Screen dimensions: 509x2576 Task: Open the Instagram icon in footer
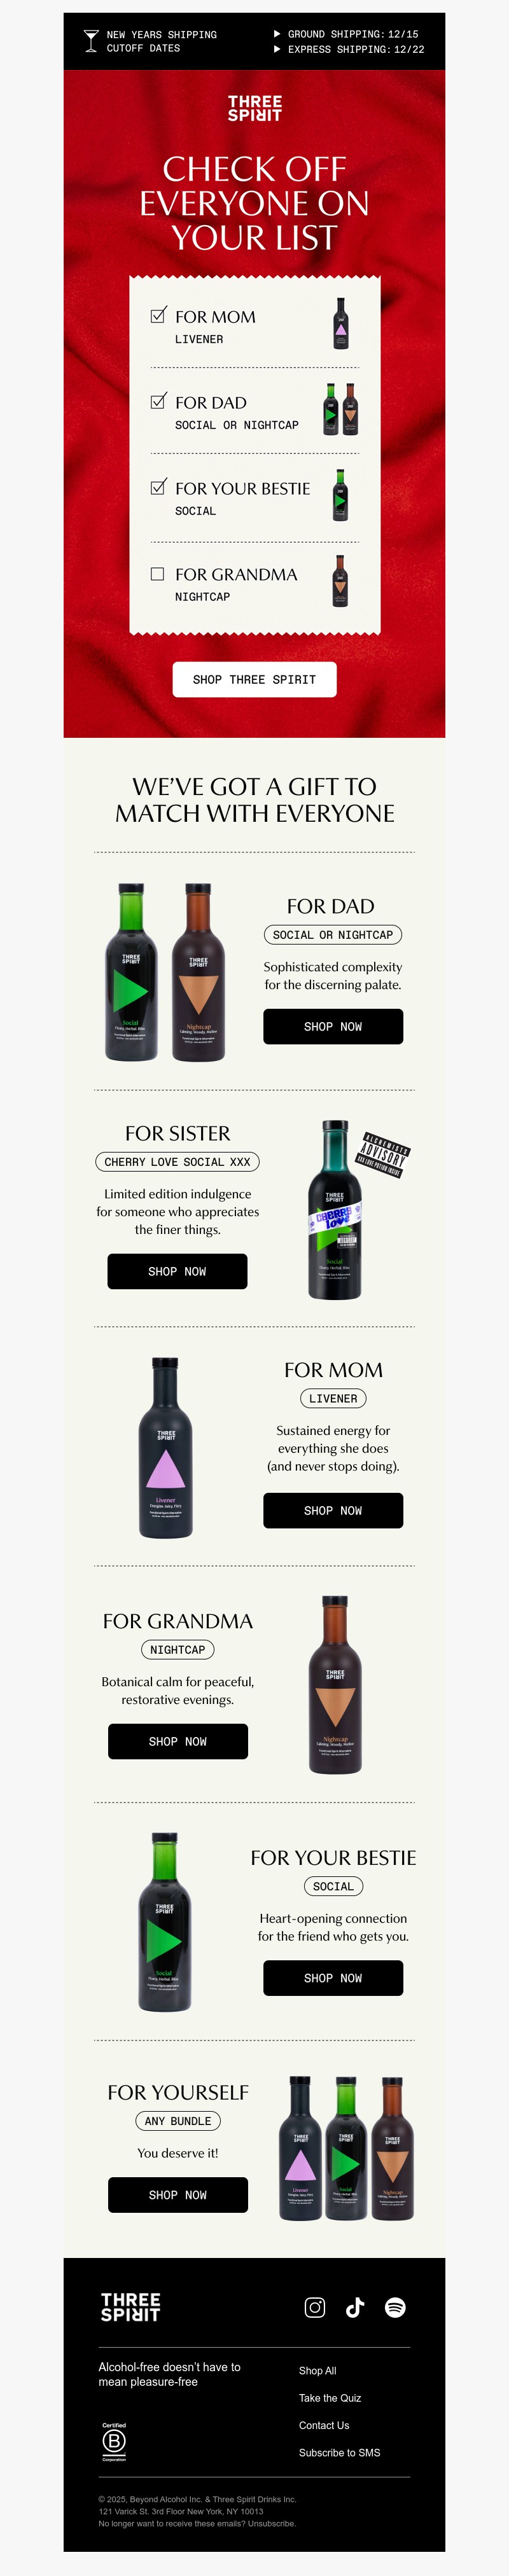point(315,2307)
